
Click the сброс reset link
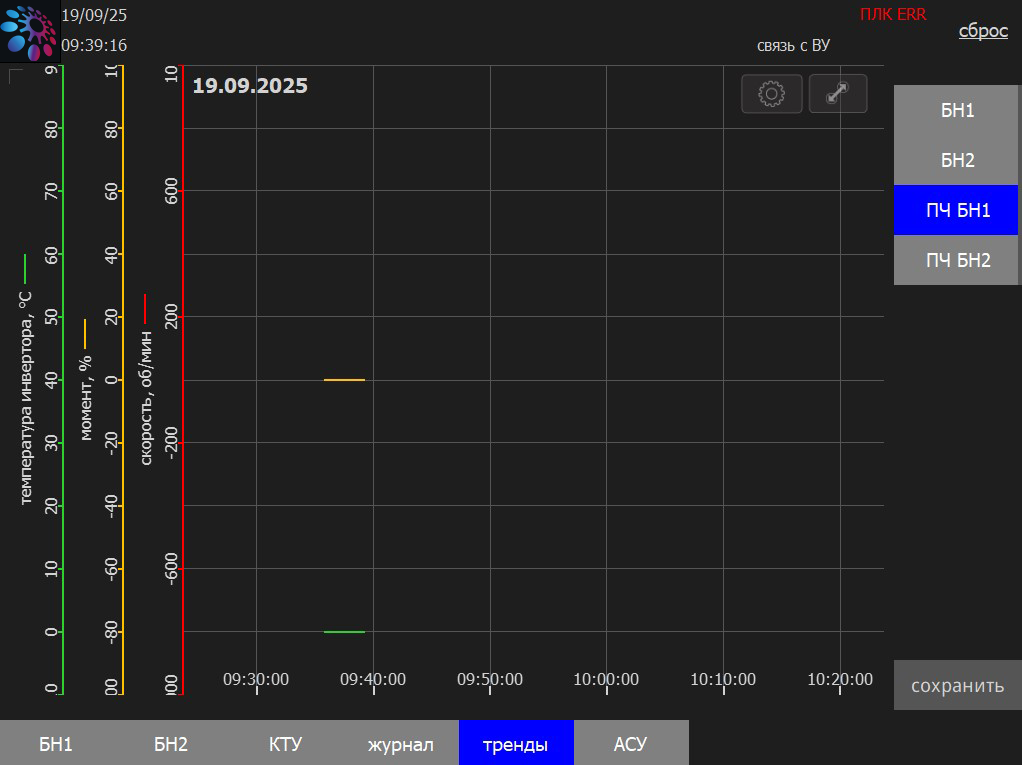coord(983,31)
